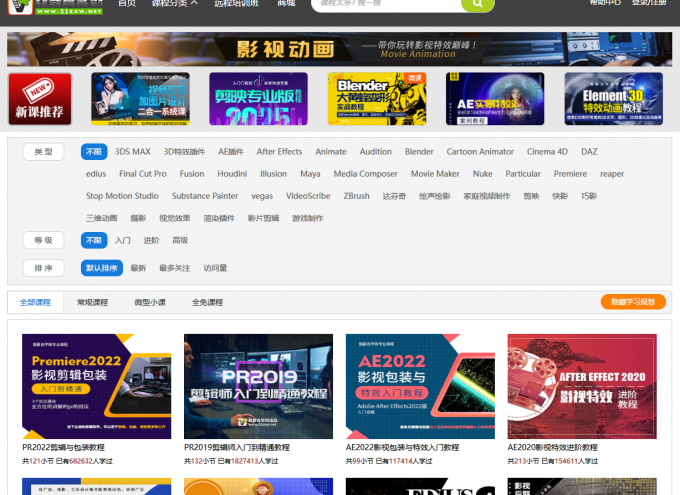Filter level by 入门

pyautogui.click(x=123, y=240)
